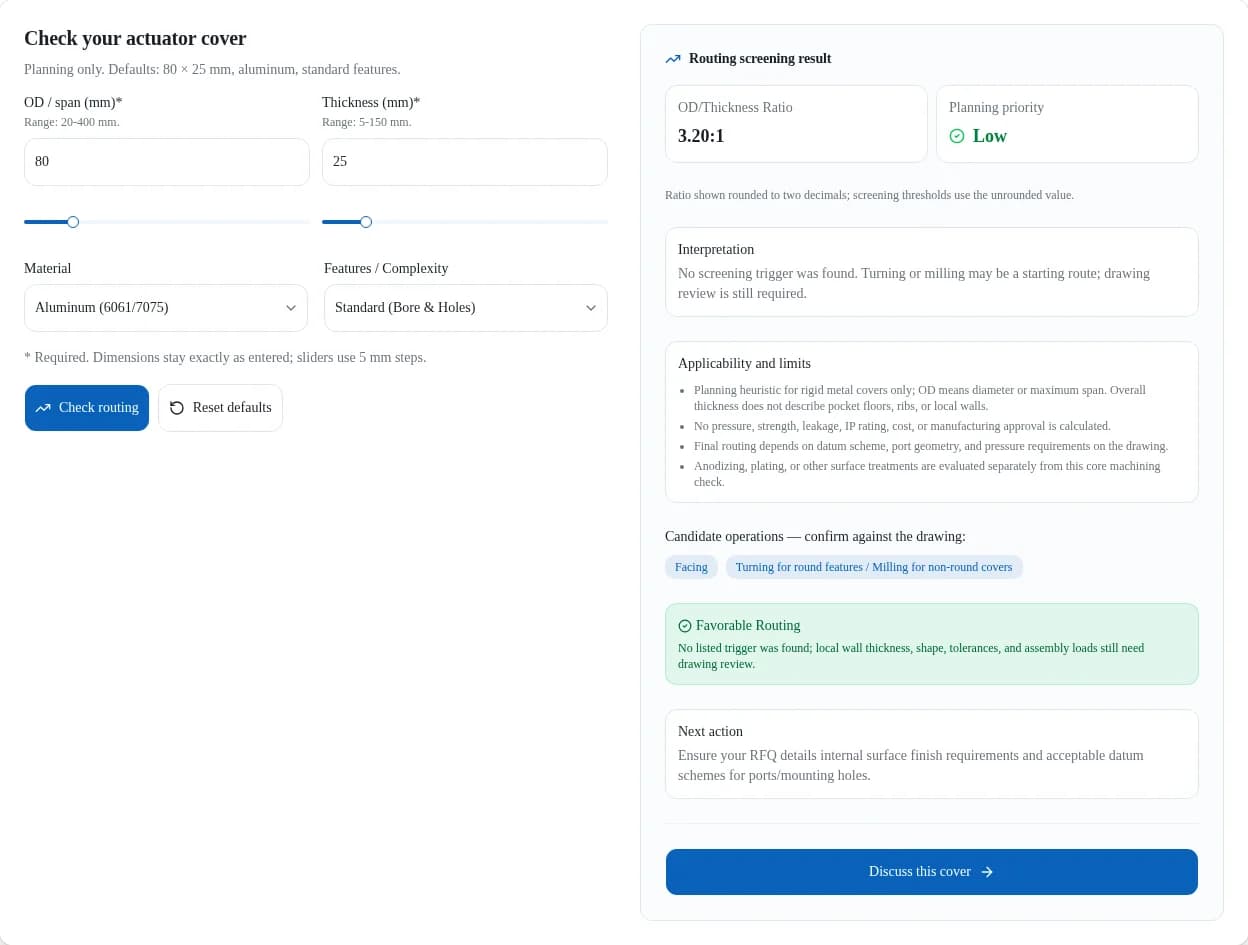This screenshot has width=1248, height=945.
Task: Click the Planning priority label
Action: coord(996,108)
